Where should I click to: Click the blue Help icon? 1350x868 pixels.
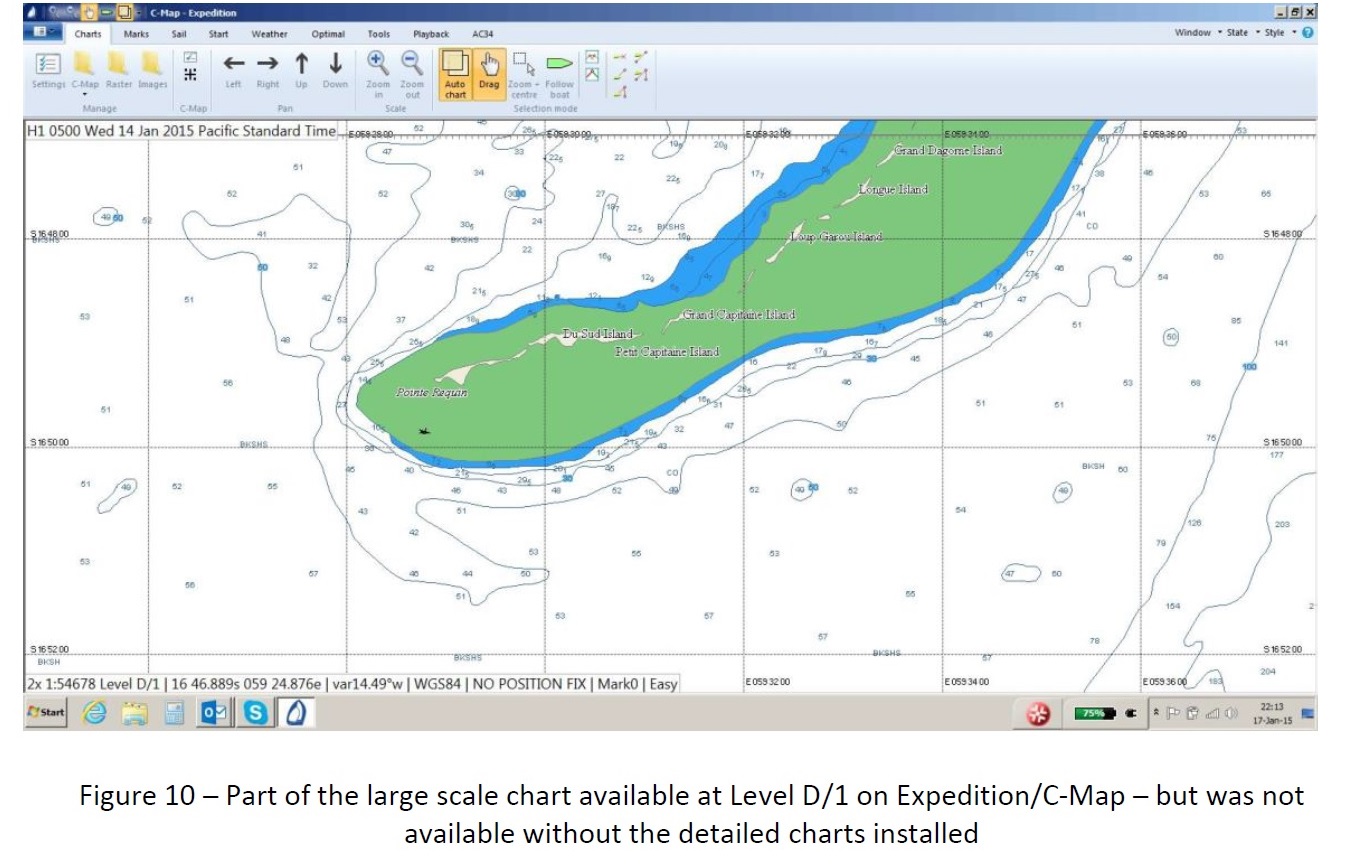click(1308, 33)
